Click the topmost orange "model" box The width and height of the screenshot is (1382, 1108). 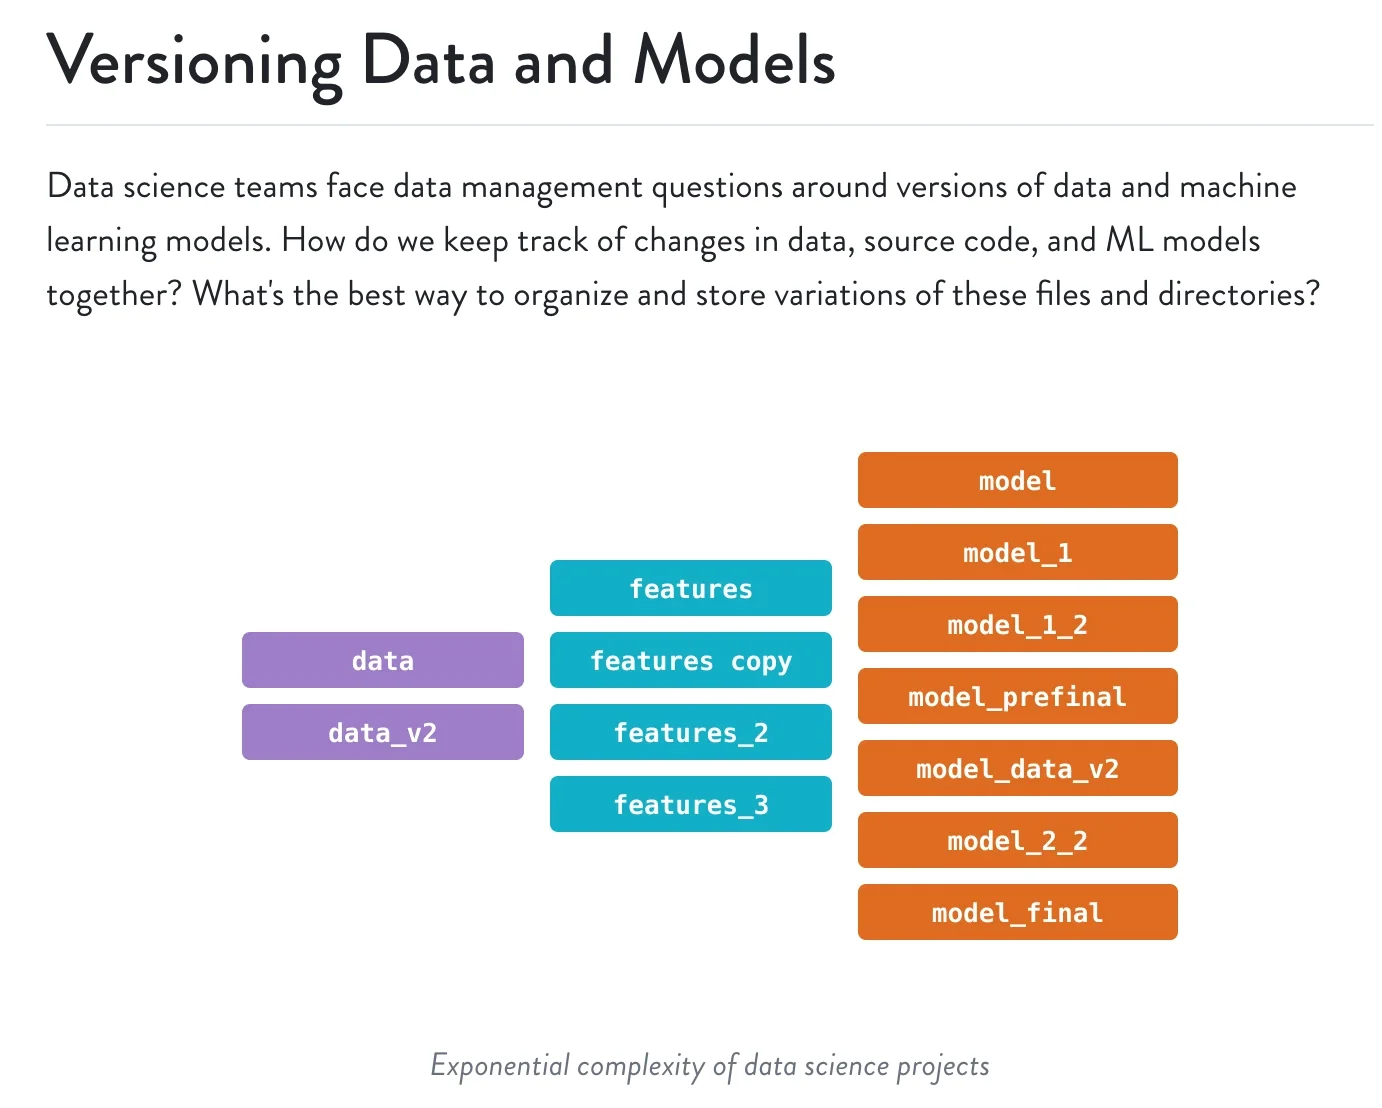(1017, 480)
